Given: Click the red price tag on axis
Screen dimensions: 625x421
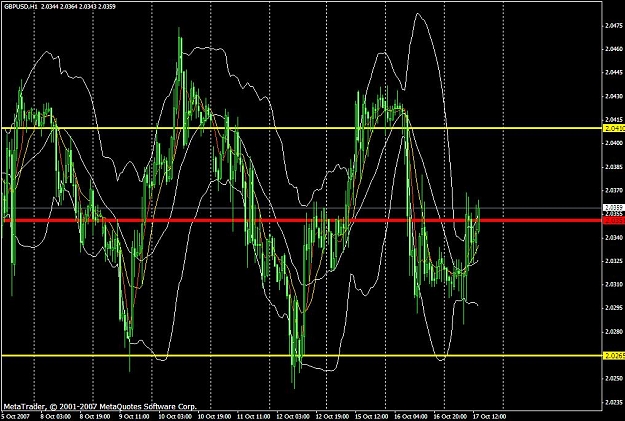Looking at the screenshot, I should (x=614, y=220).
